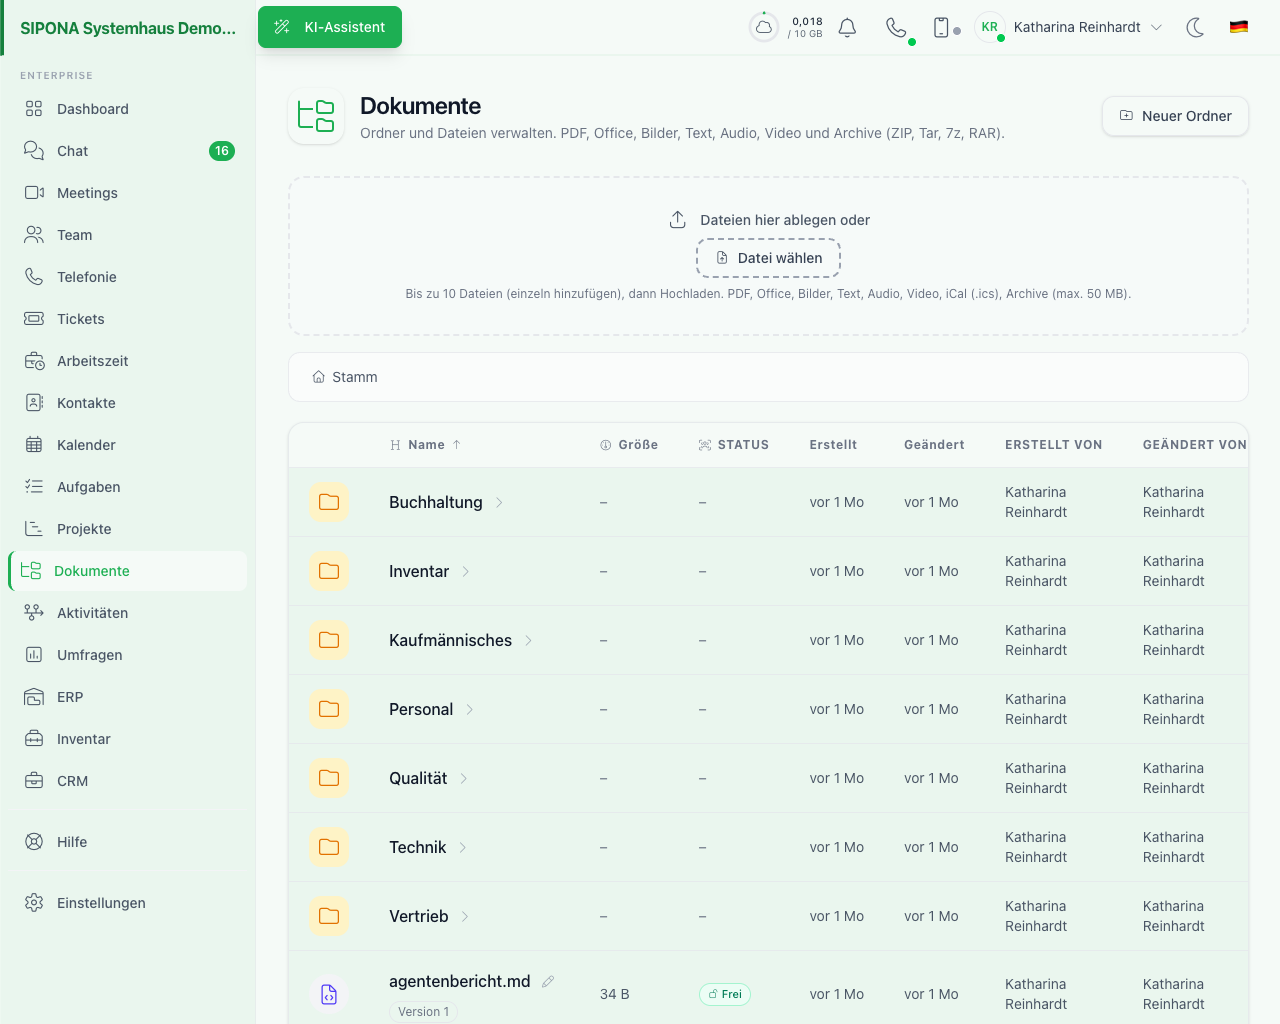1280x1024 pixels.
Task: Open Dashboard in the sidebar
Action: 128,109
